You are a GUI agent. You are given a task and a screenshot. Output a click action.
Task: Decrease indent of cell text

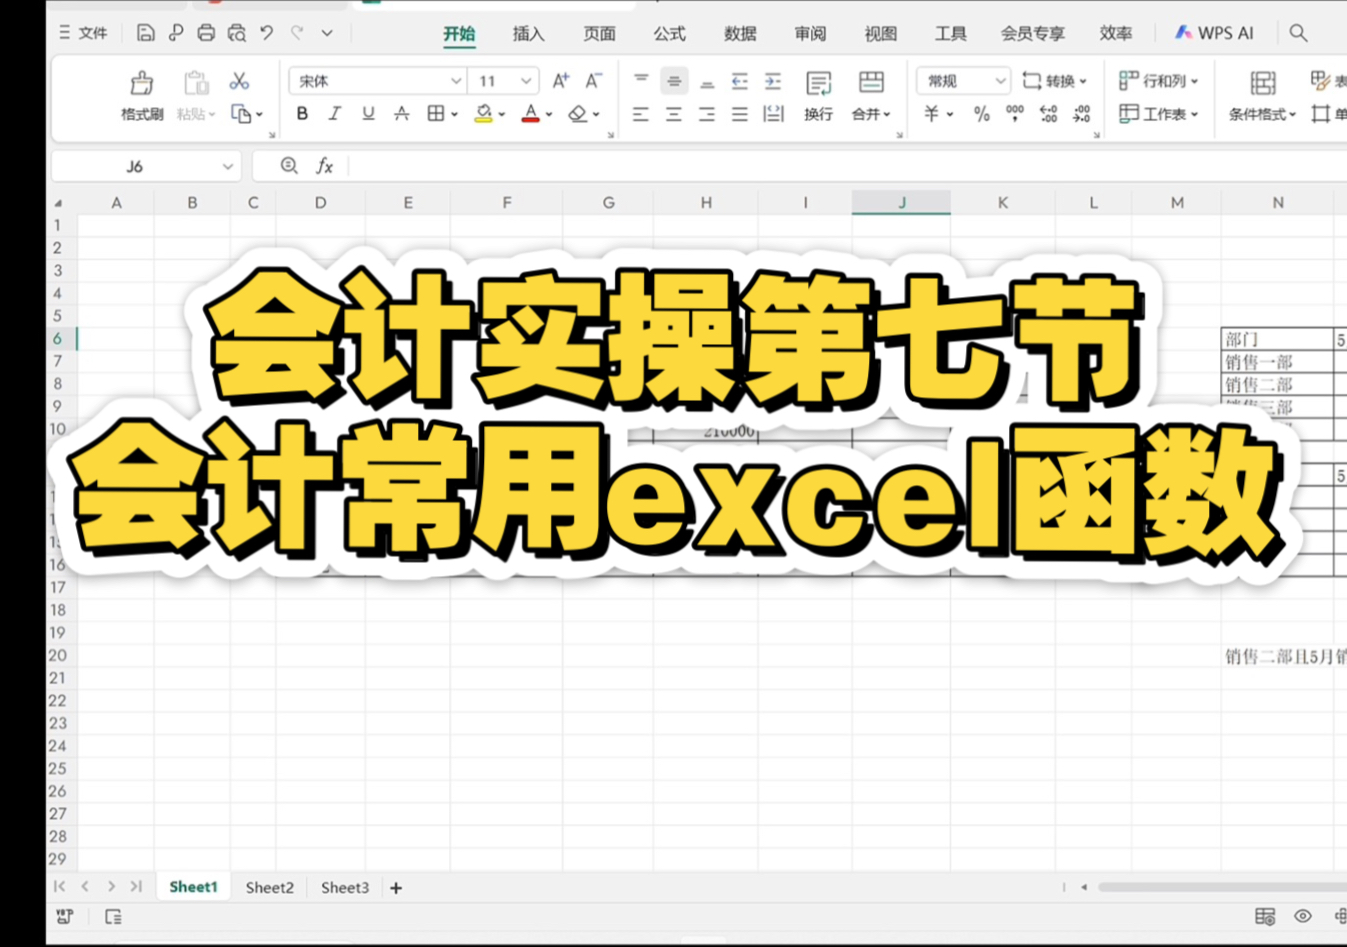tap(740, 81)
